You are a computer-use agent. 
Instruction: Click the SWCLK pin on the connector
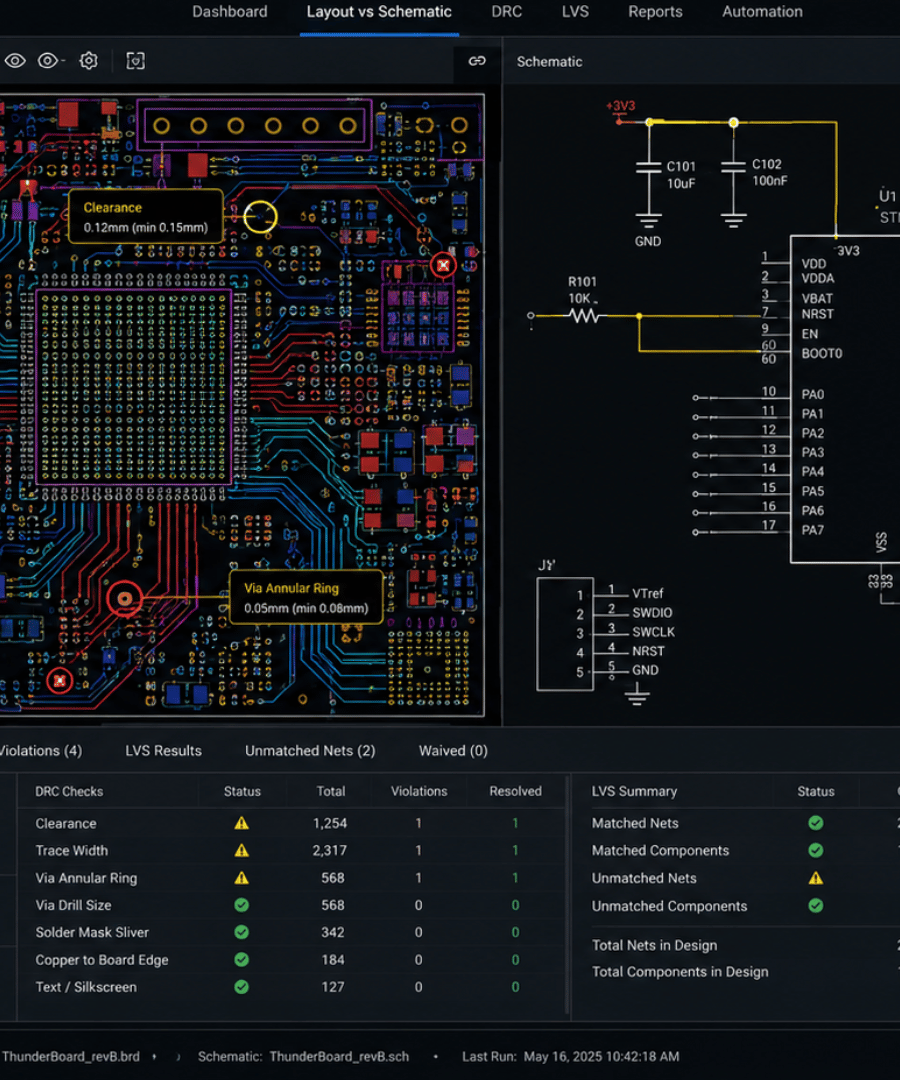click(x=653, y=632)
